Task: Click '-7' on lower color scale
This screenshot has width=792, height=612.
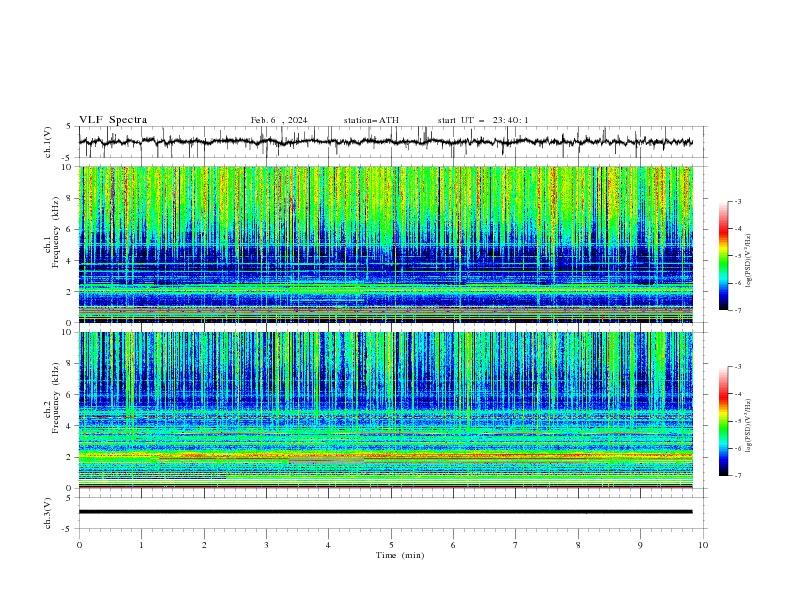Action: [x=738, y=476]
